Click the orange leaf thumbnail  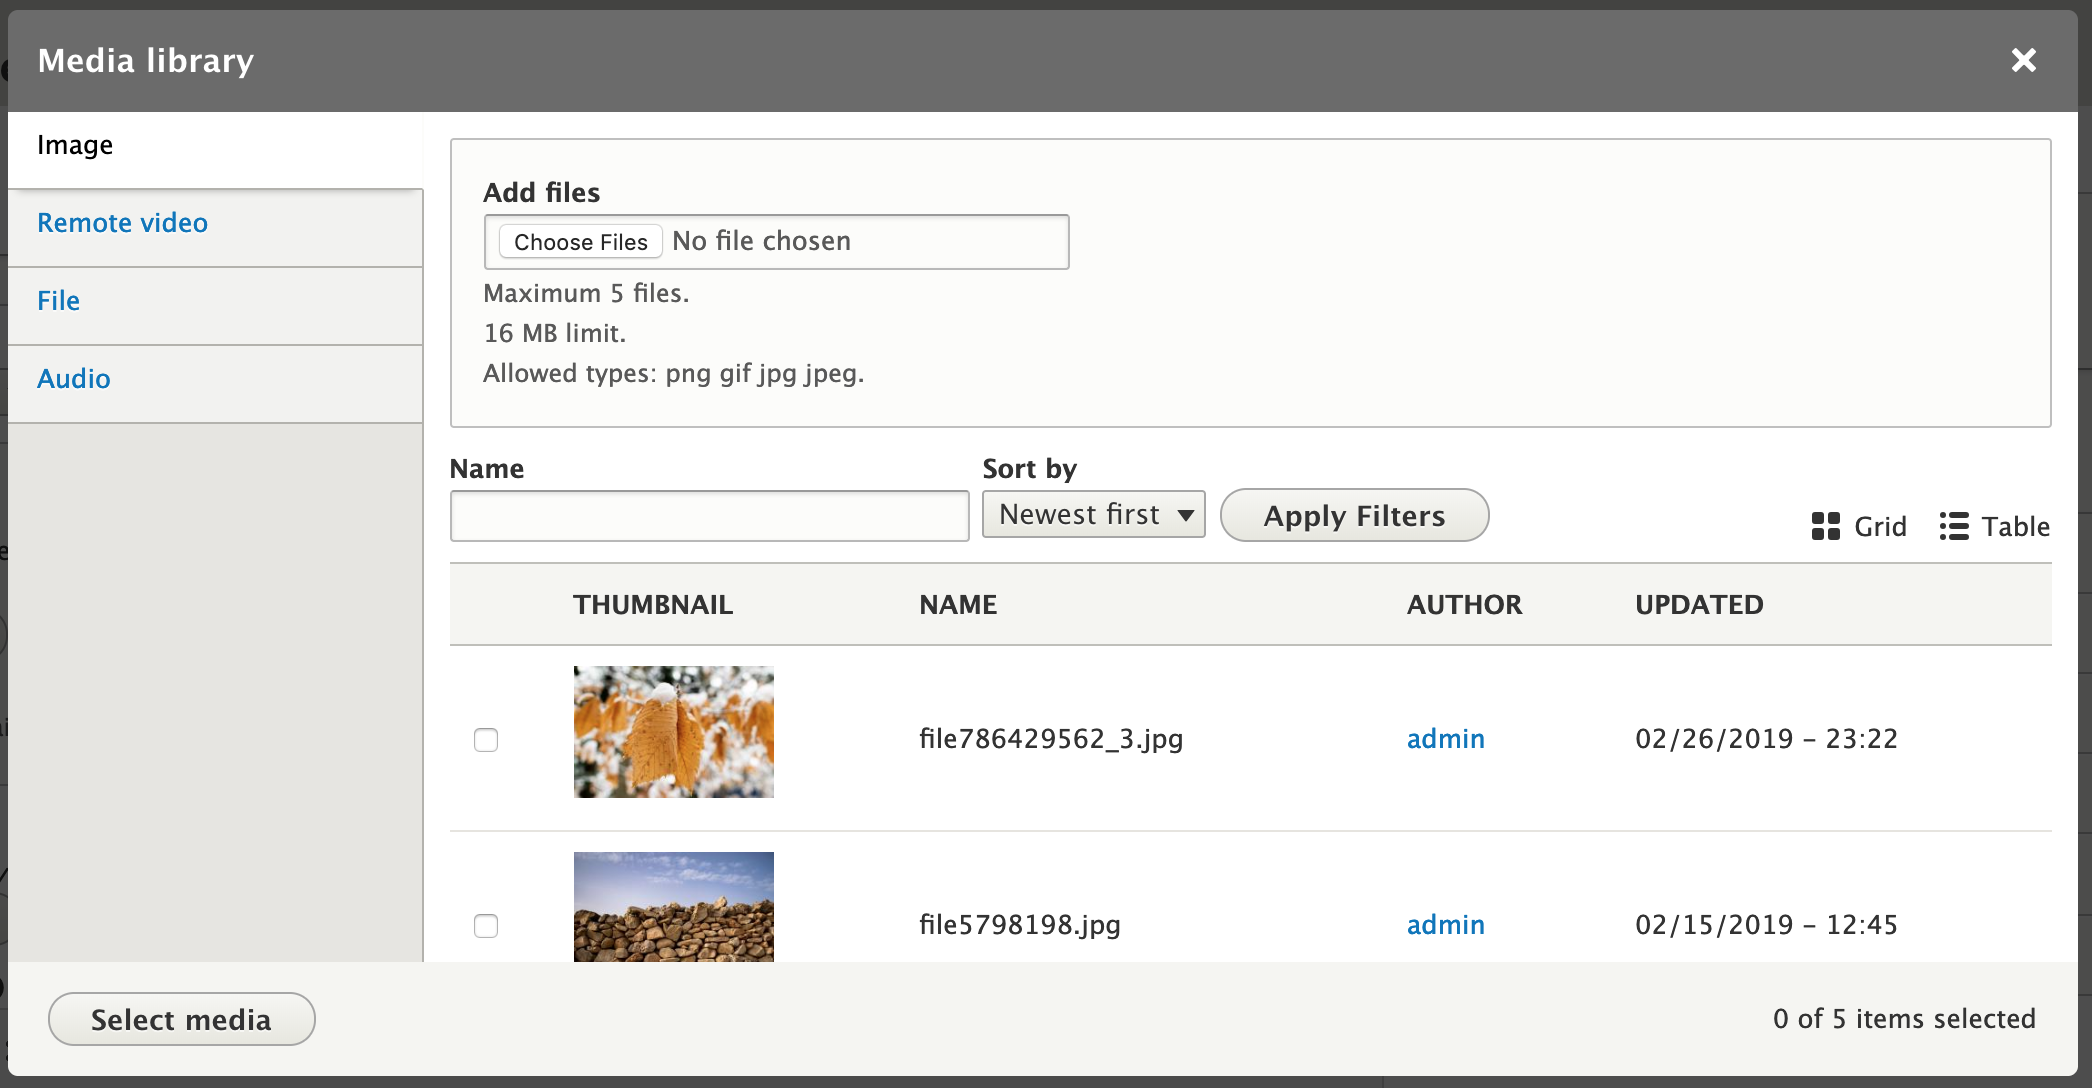(x=673, y=732)
